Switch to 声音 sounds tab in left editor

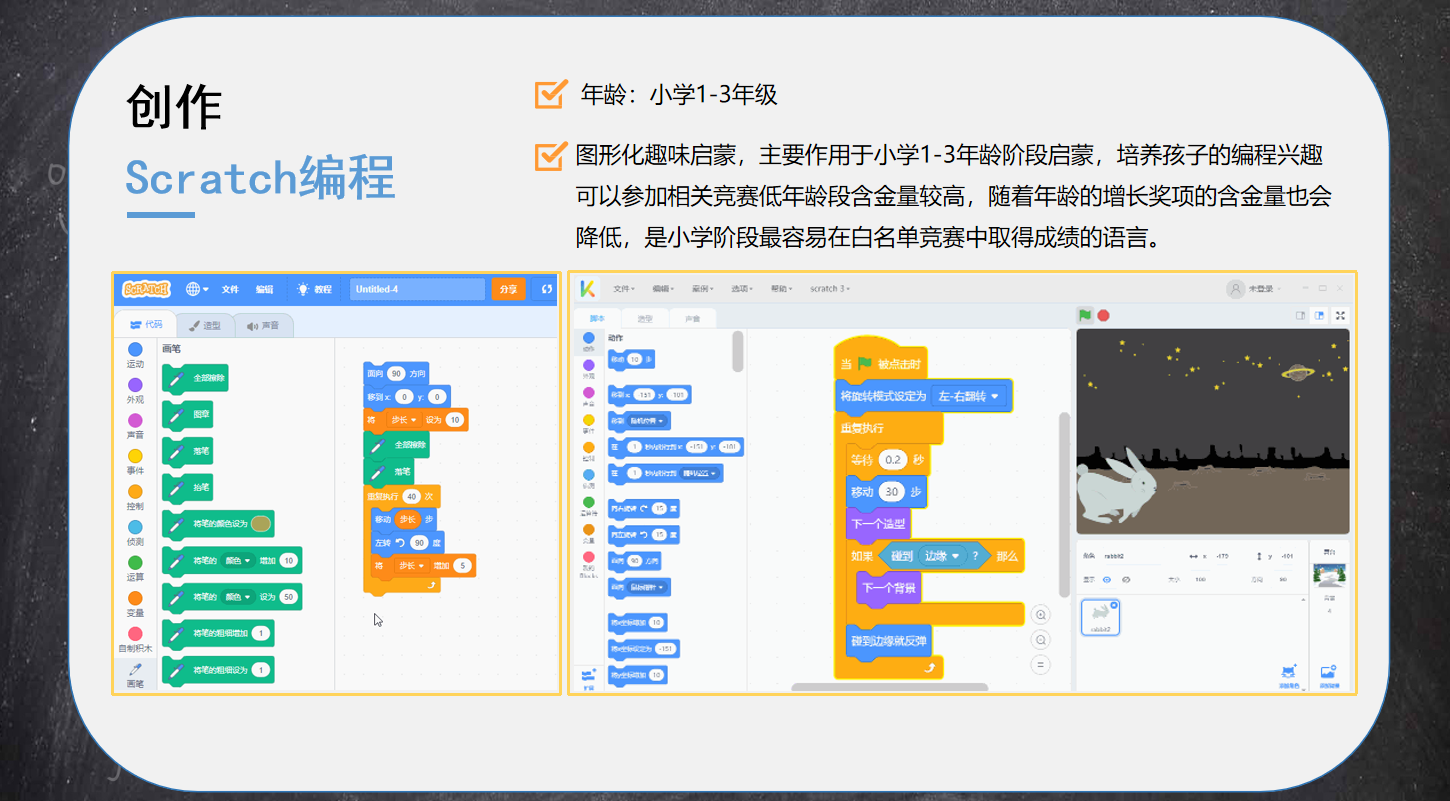pyautogui.click(x=264, y=325)
